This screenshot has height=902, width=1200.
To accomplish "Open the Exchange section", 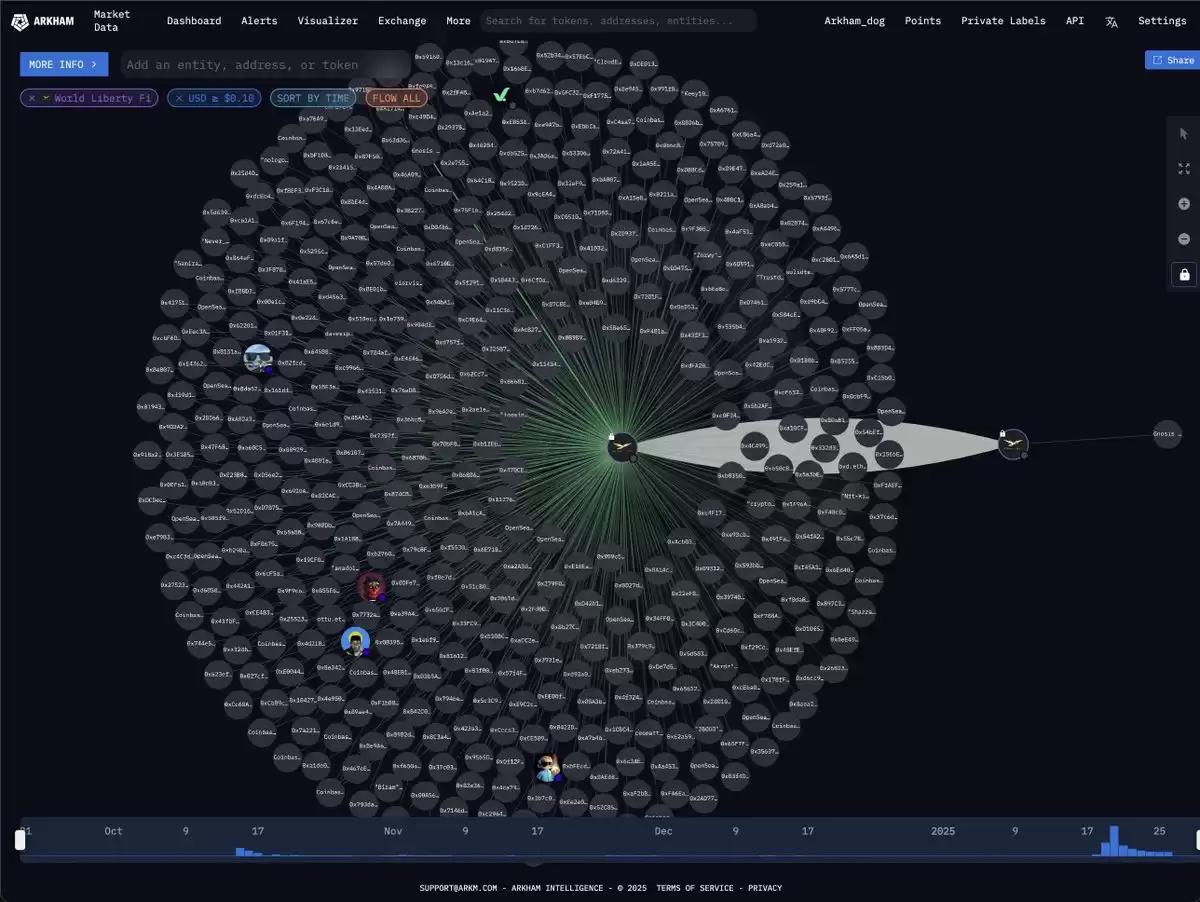I will point(402,21).
